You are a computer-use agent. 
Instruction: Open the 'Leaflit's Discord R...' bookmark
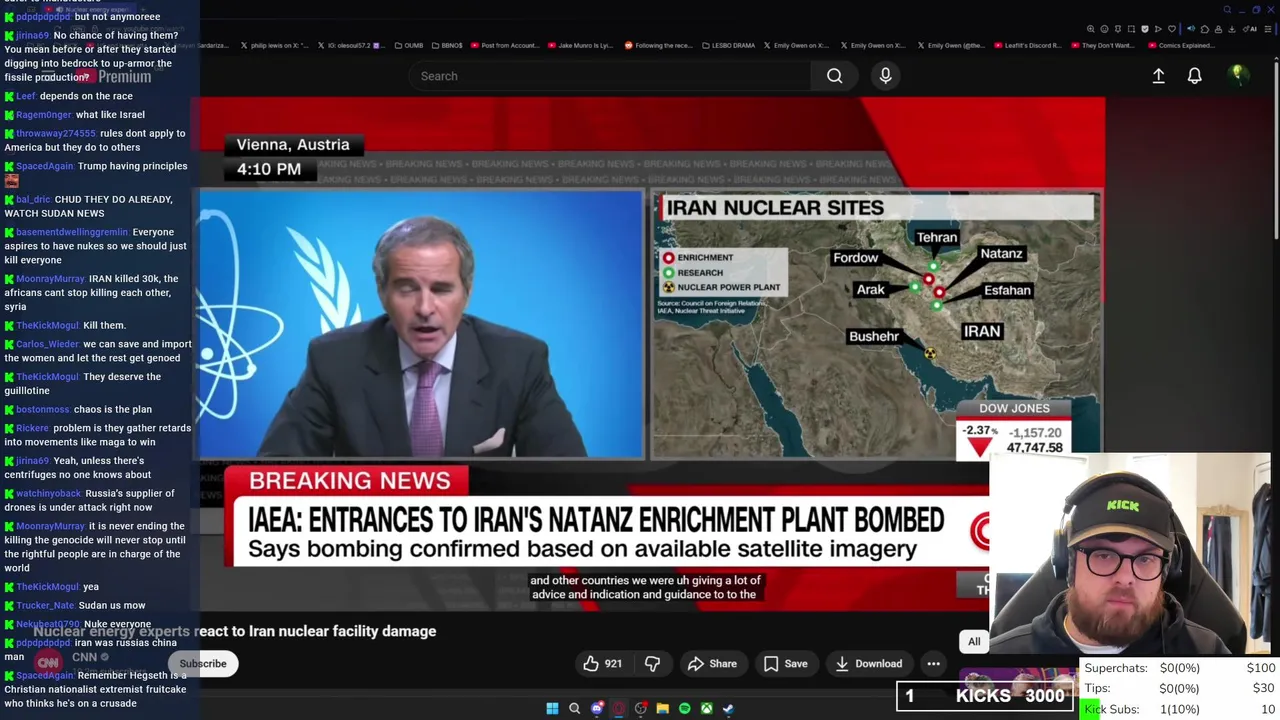(1028, 45)
